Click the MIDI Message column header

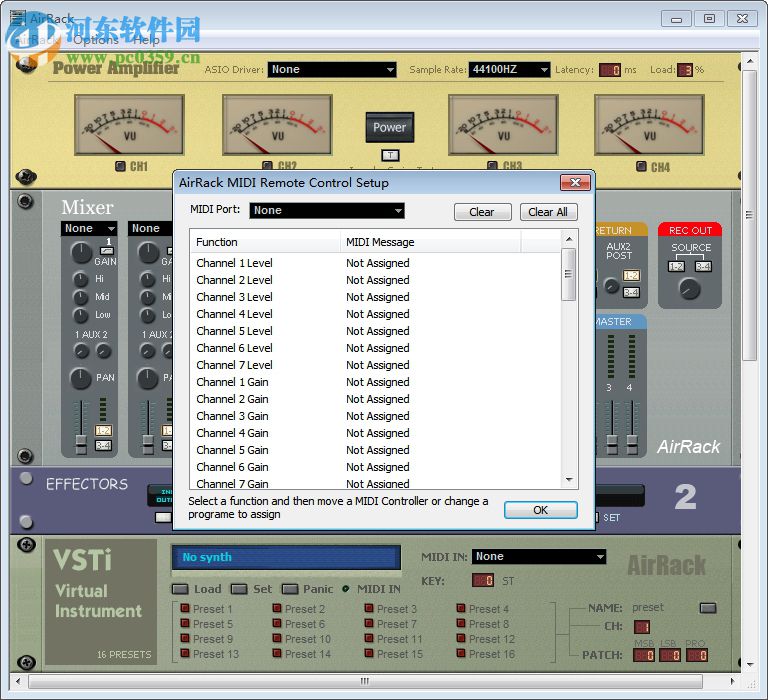pyautogui.click(x=431, y=242)
